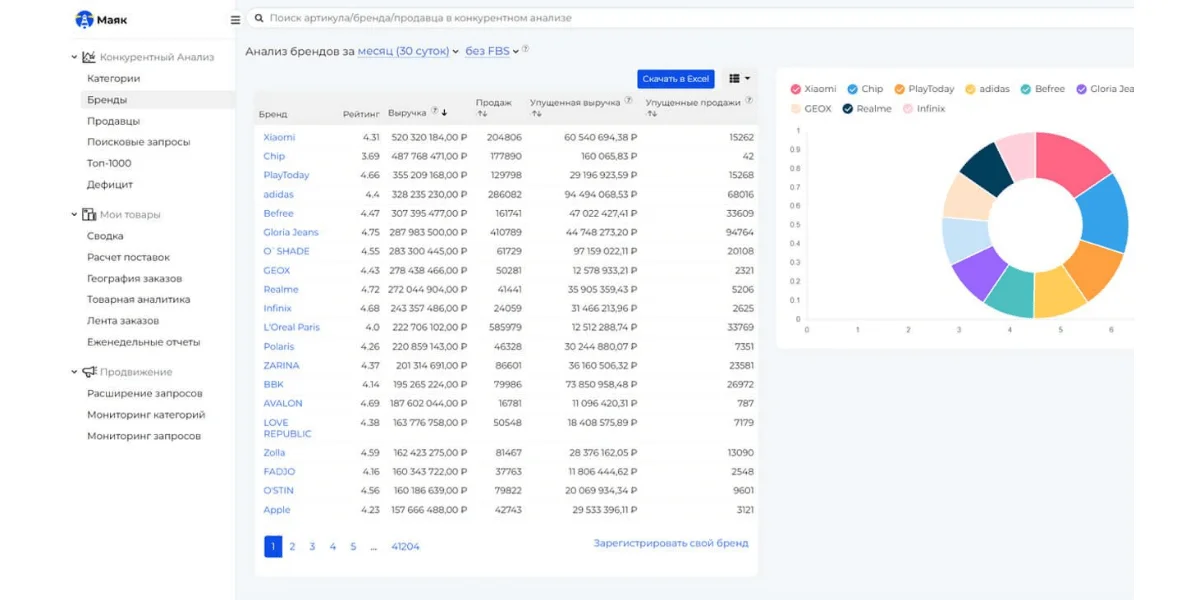Sort by Выручка using descending arrow

(444, 112)
